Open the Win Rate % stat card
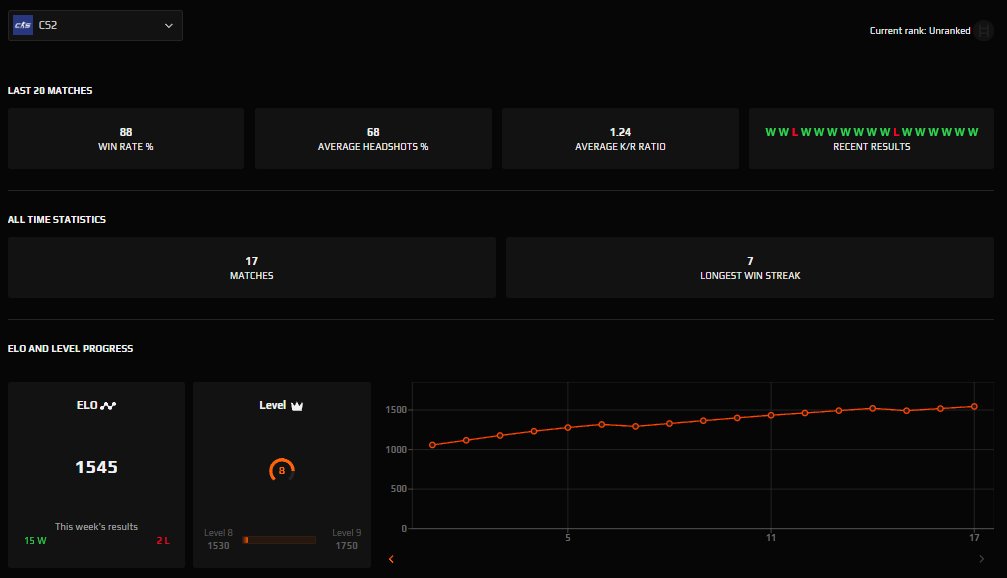The width and height of the screenshot is (1007, 578). 126,139
